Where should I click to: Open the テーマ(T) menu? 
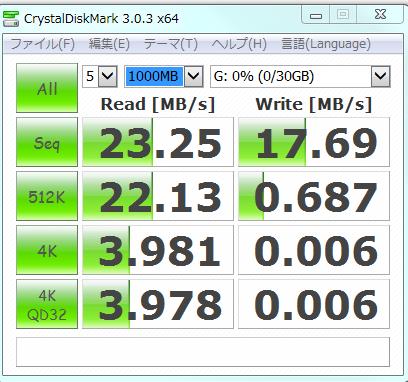point(171,44)
